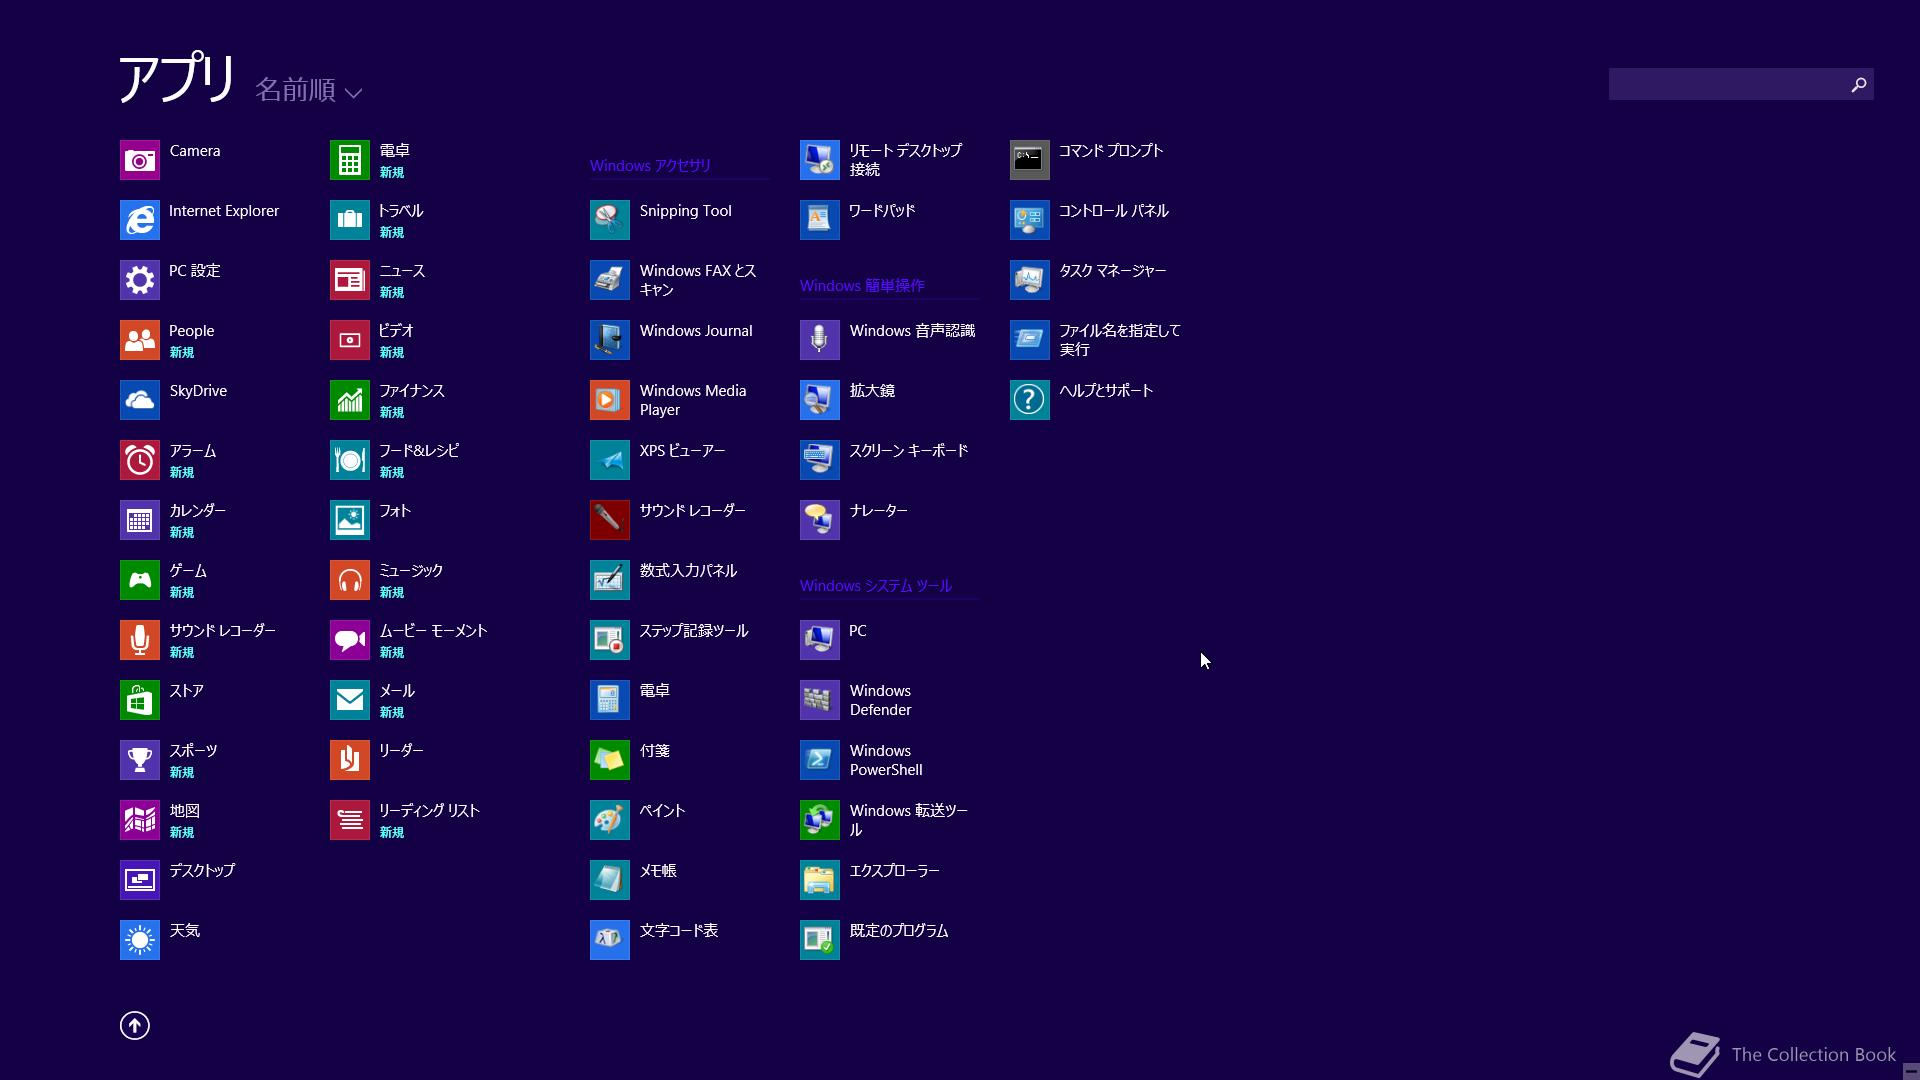Screen dimensions: 1920x1080
Task: Open SkyDrive cloud icon
Action: coord(140,400)
